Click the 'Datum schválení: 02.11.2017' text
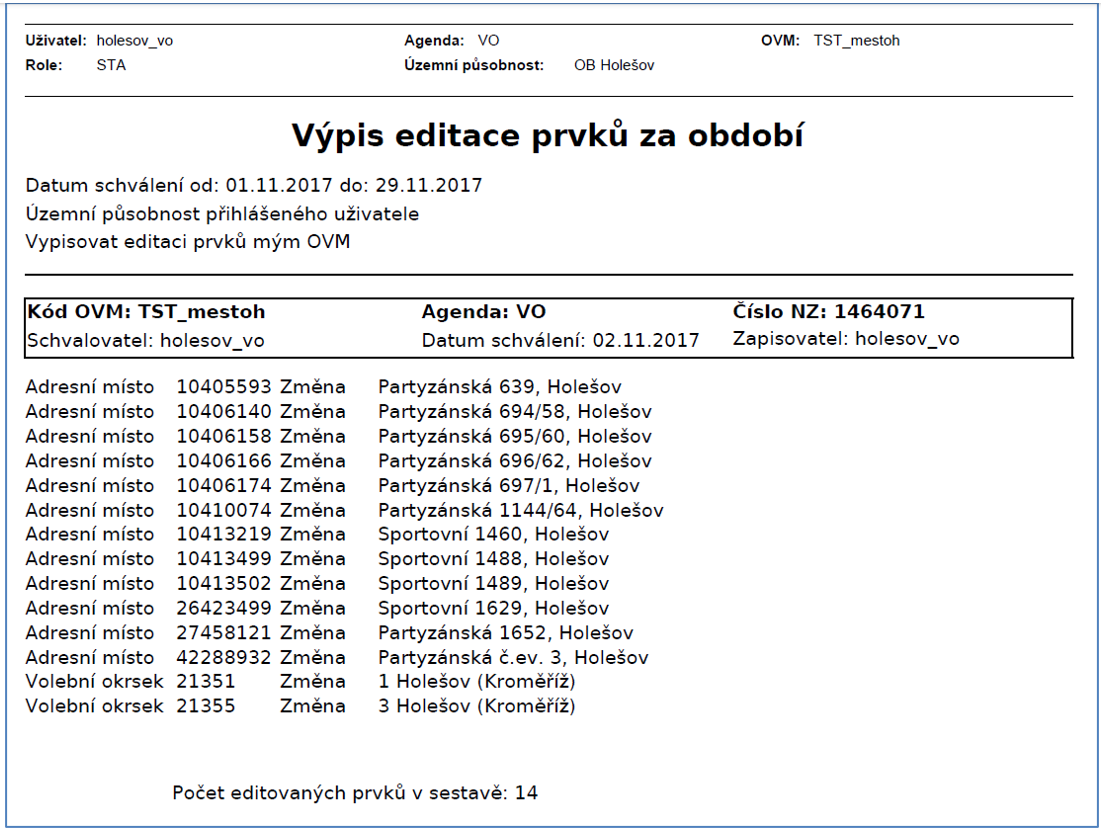This screenshot has width=1101, height=831. 560,340
